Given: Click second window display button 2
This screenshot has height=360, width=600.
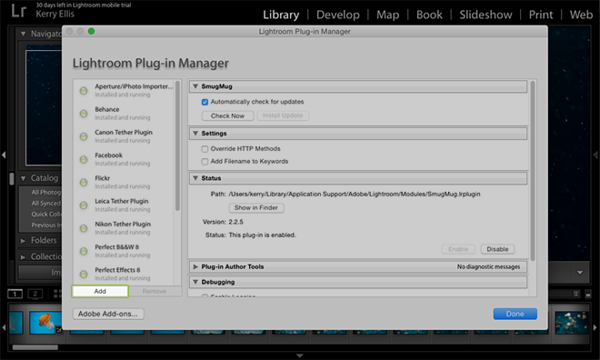Looking at the screenshot, I should point(35,294).
